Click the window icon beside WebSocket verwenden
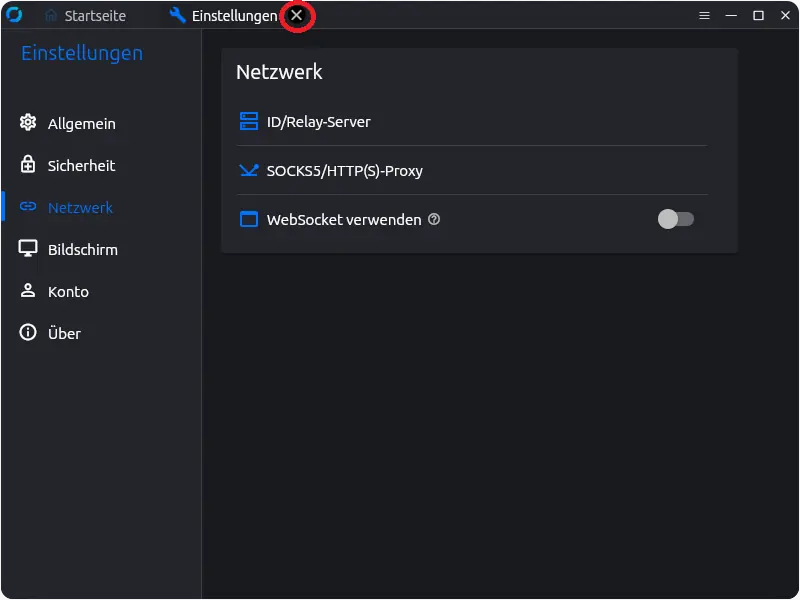 point(249,219)
